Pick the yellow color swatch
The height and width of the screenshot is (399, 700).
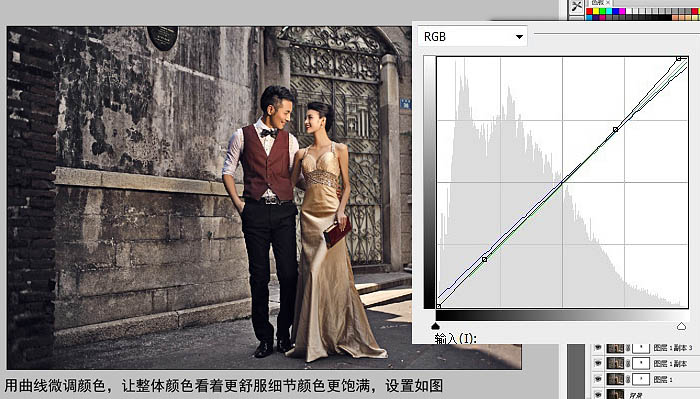click(x=596, y=11)
